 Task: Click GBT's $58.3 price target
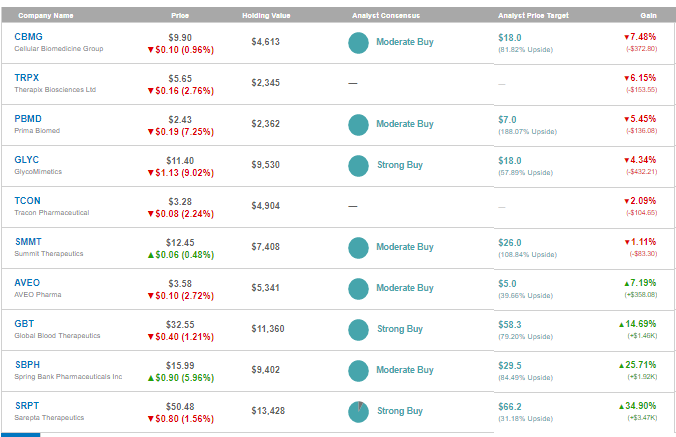point(509,324)
